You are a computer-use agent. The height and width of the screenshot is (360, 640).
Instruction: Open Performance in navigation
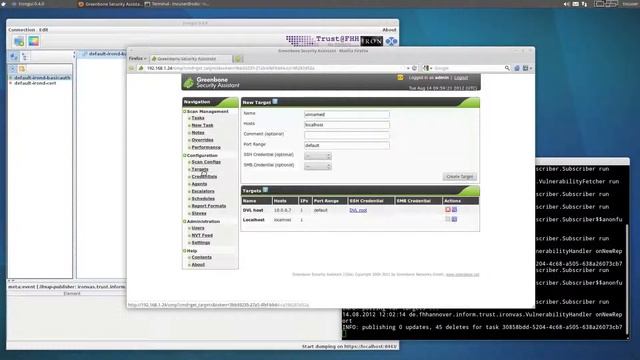(206, 147)
